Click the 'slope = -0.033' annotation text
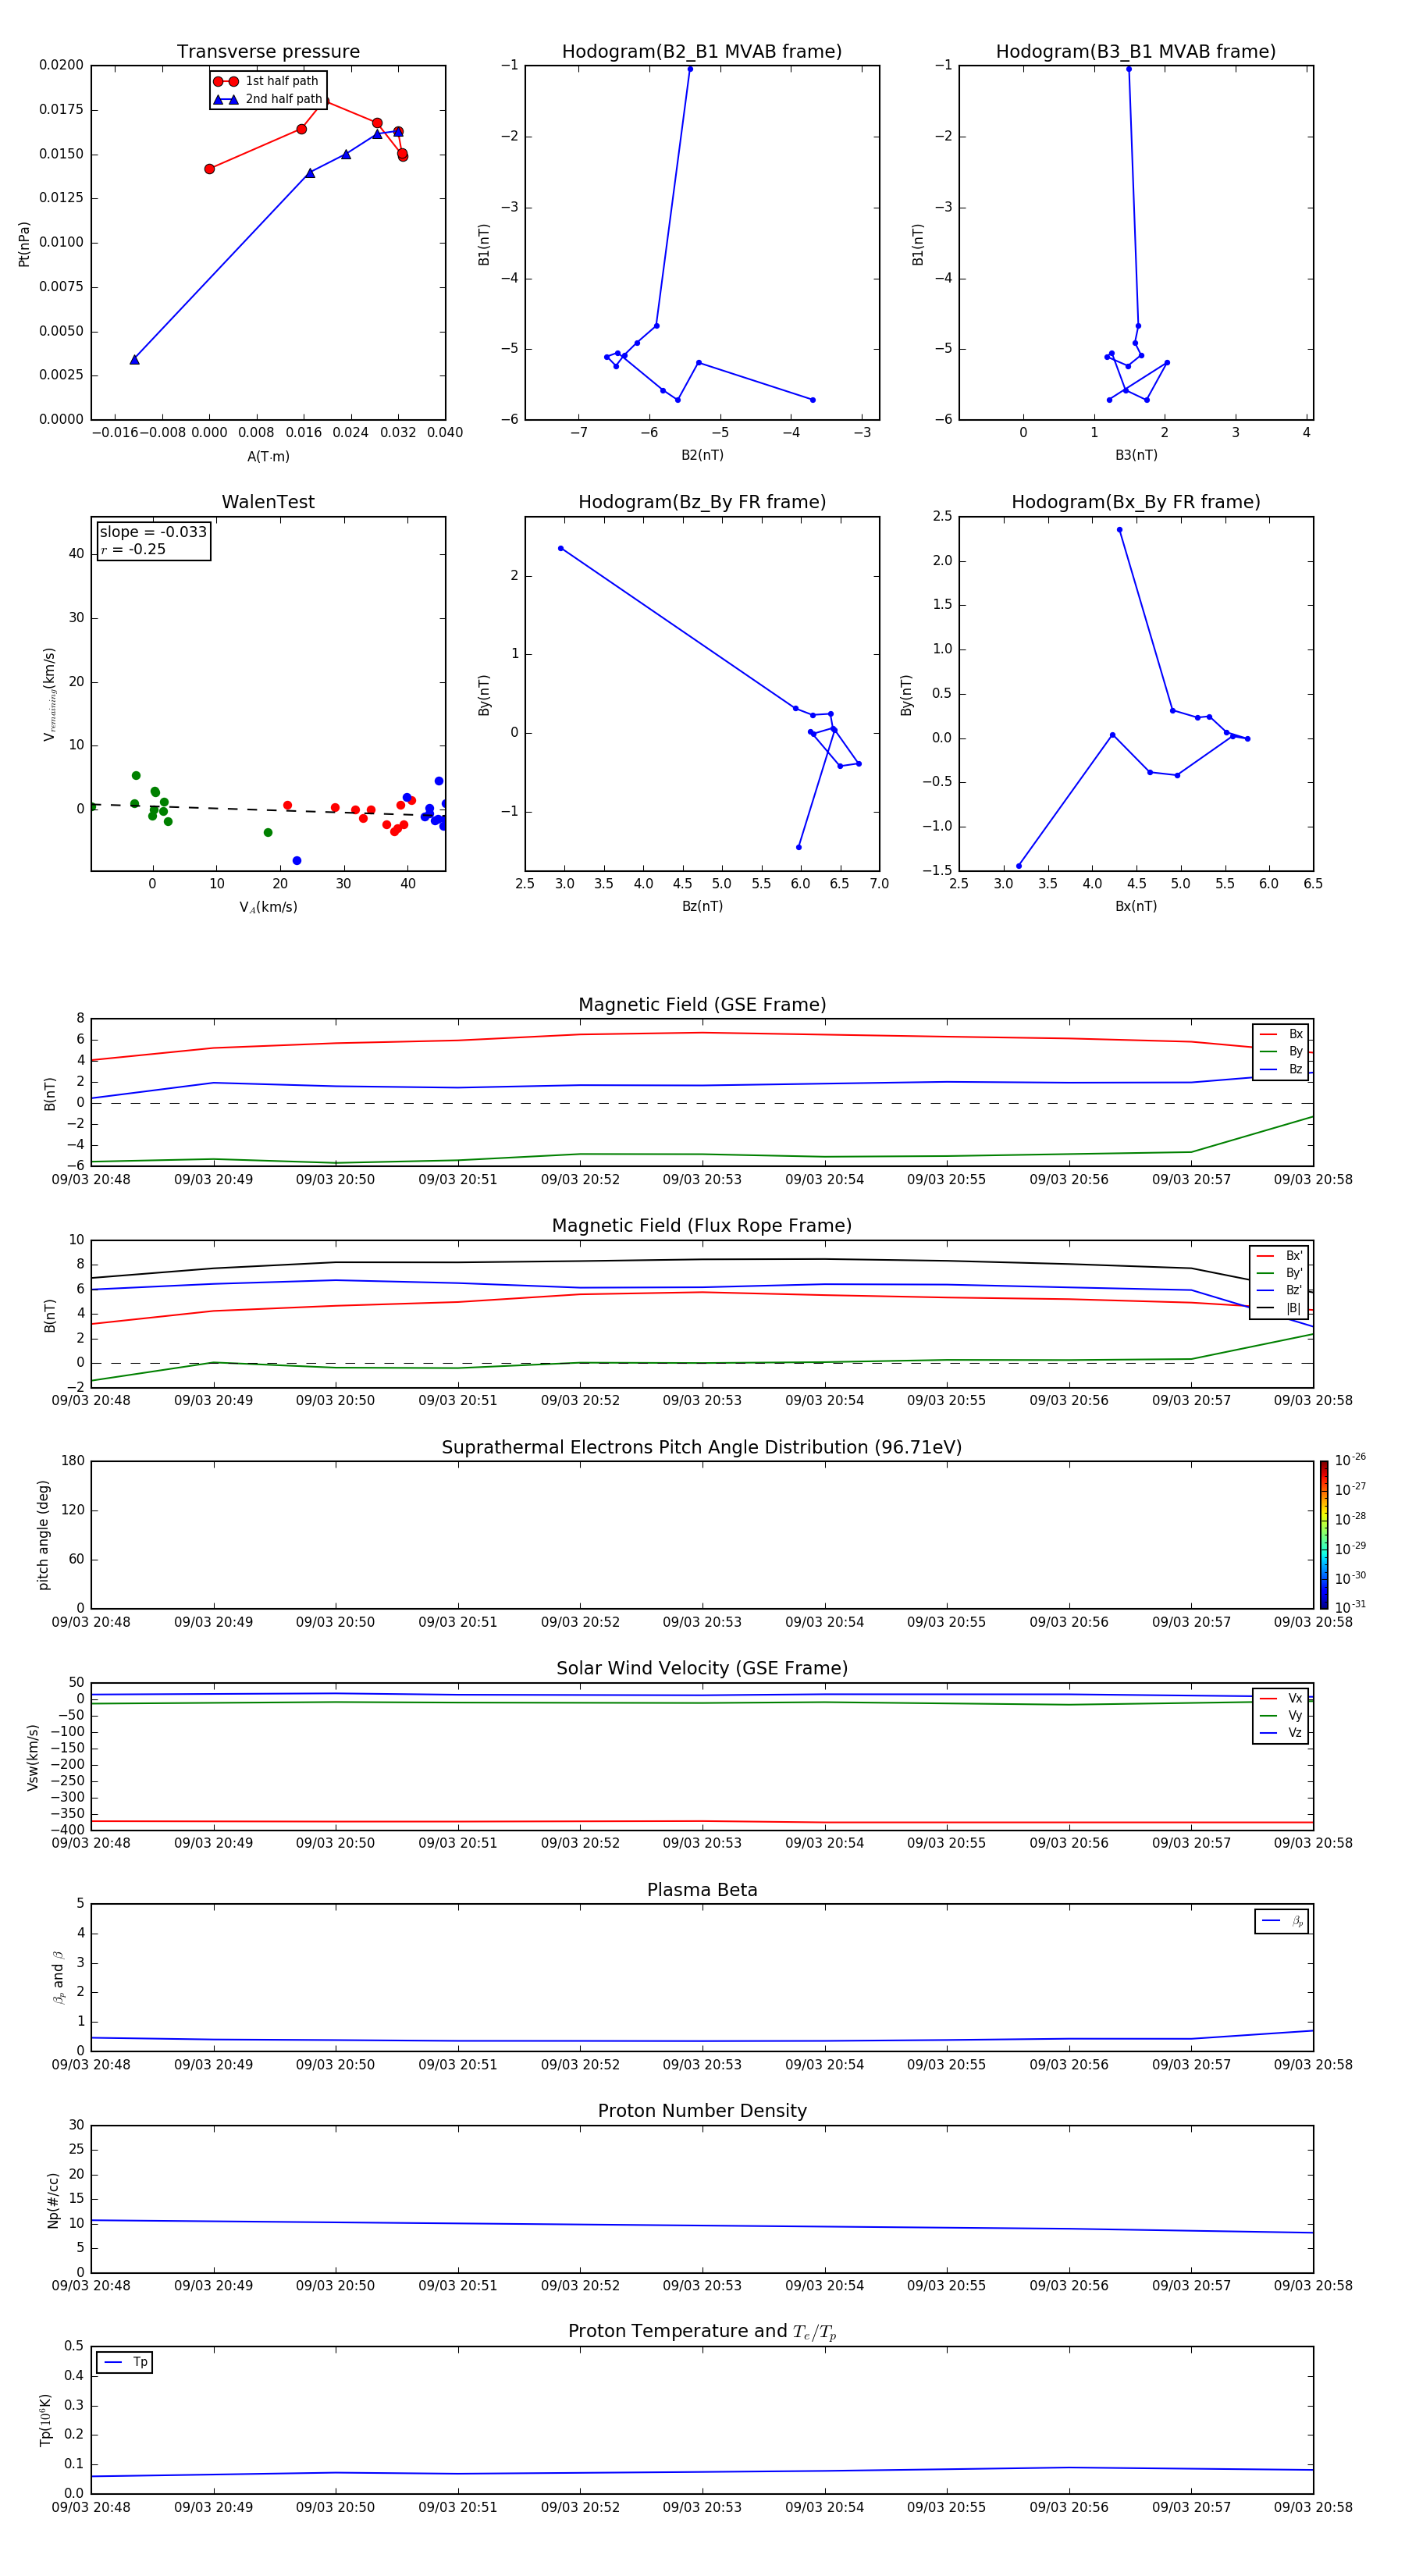This screenshot has height=2576, width=1405. (153, 532)
